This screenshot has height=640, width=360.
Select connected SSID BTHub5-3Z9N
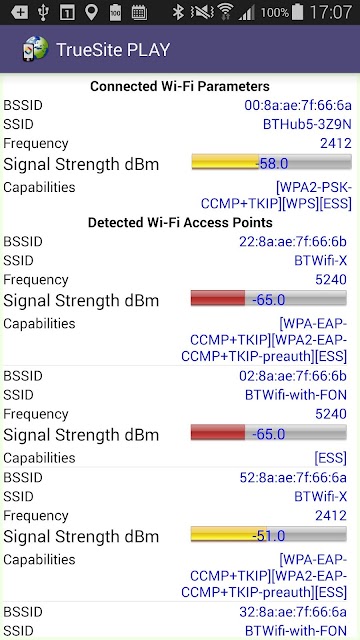pyautogui.click(x=307, y=124)
